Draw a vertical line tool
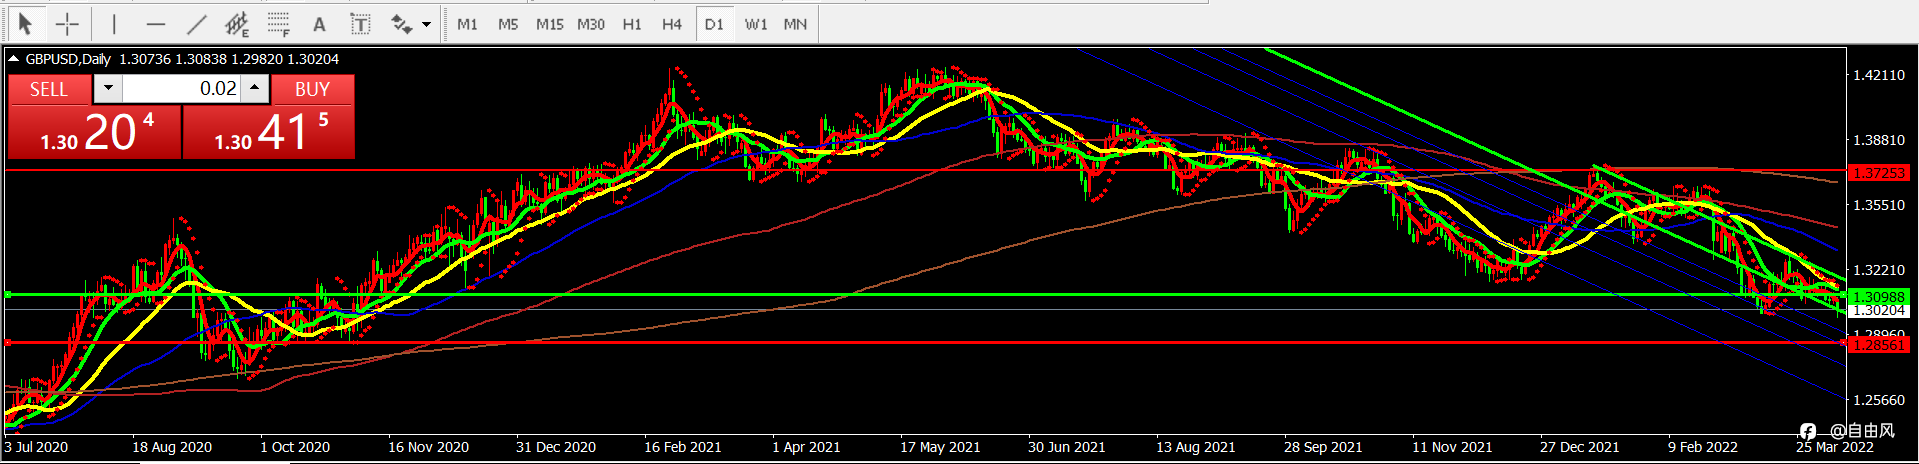The image size is (1919, 464). coord(114,23)
